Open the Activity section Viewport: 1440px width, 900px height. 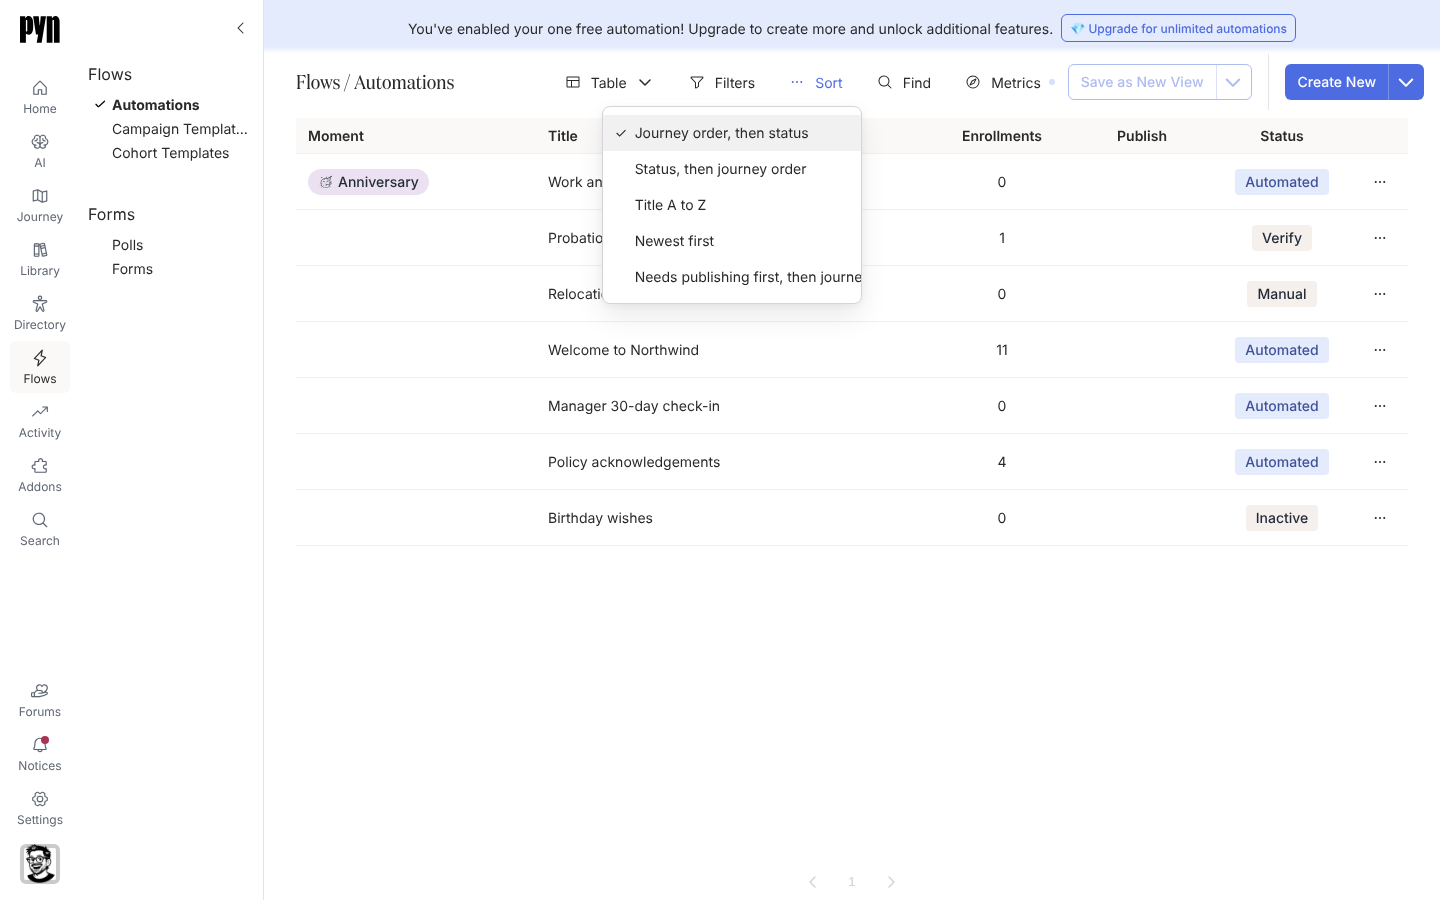click(x=40, y=421)
